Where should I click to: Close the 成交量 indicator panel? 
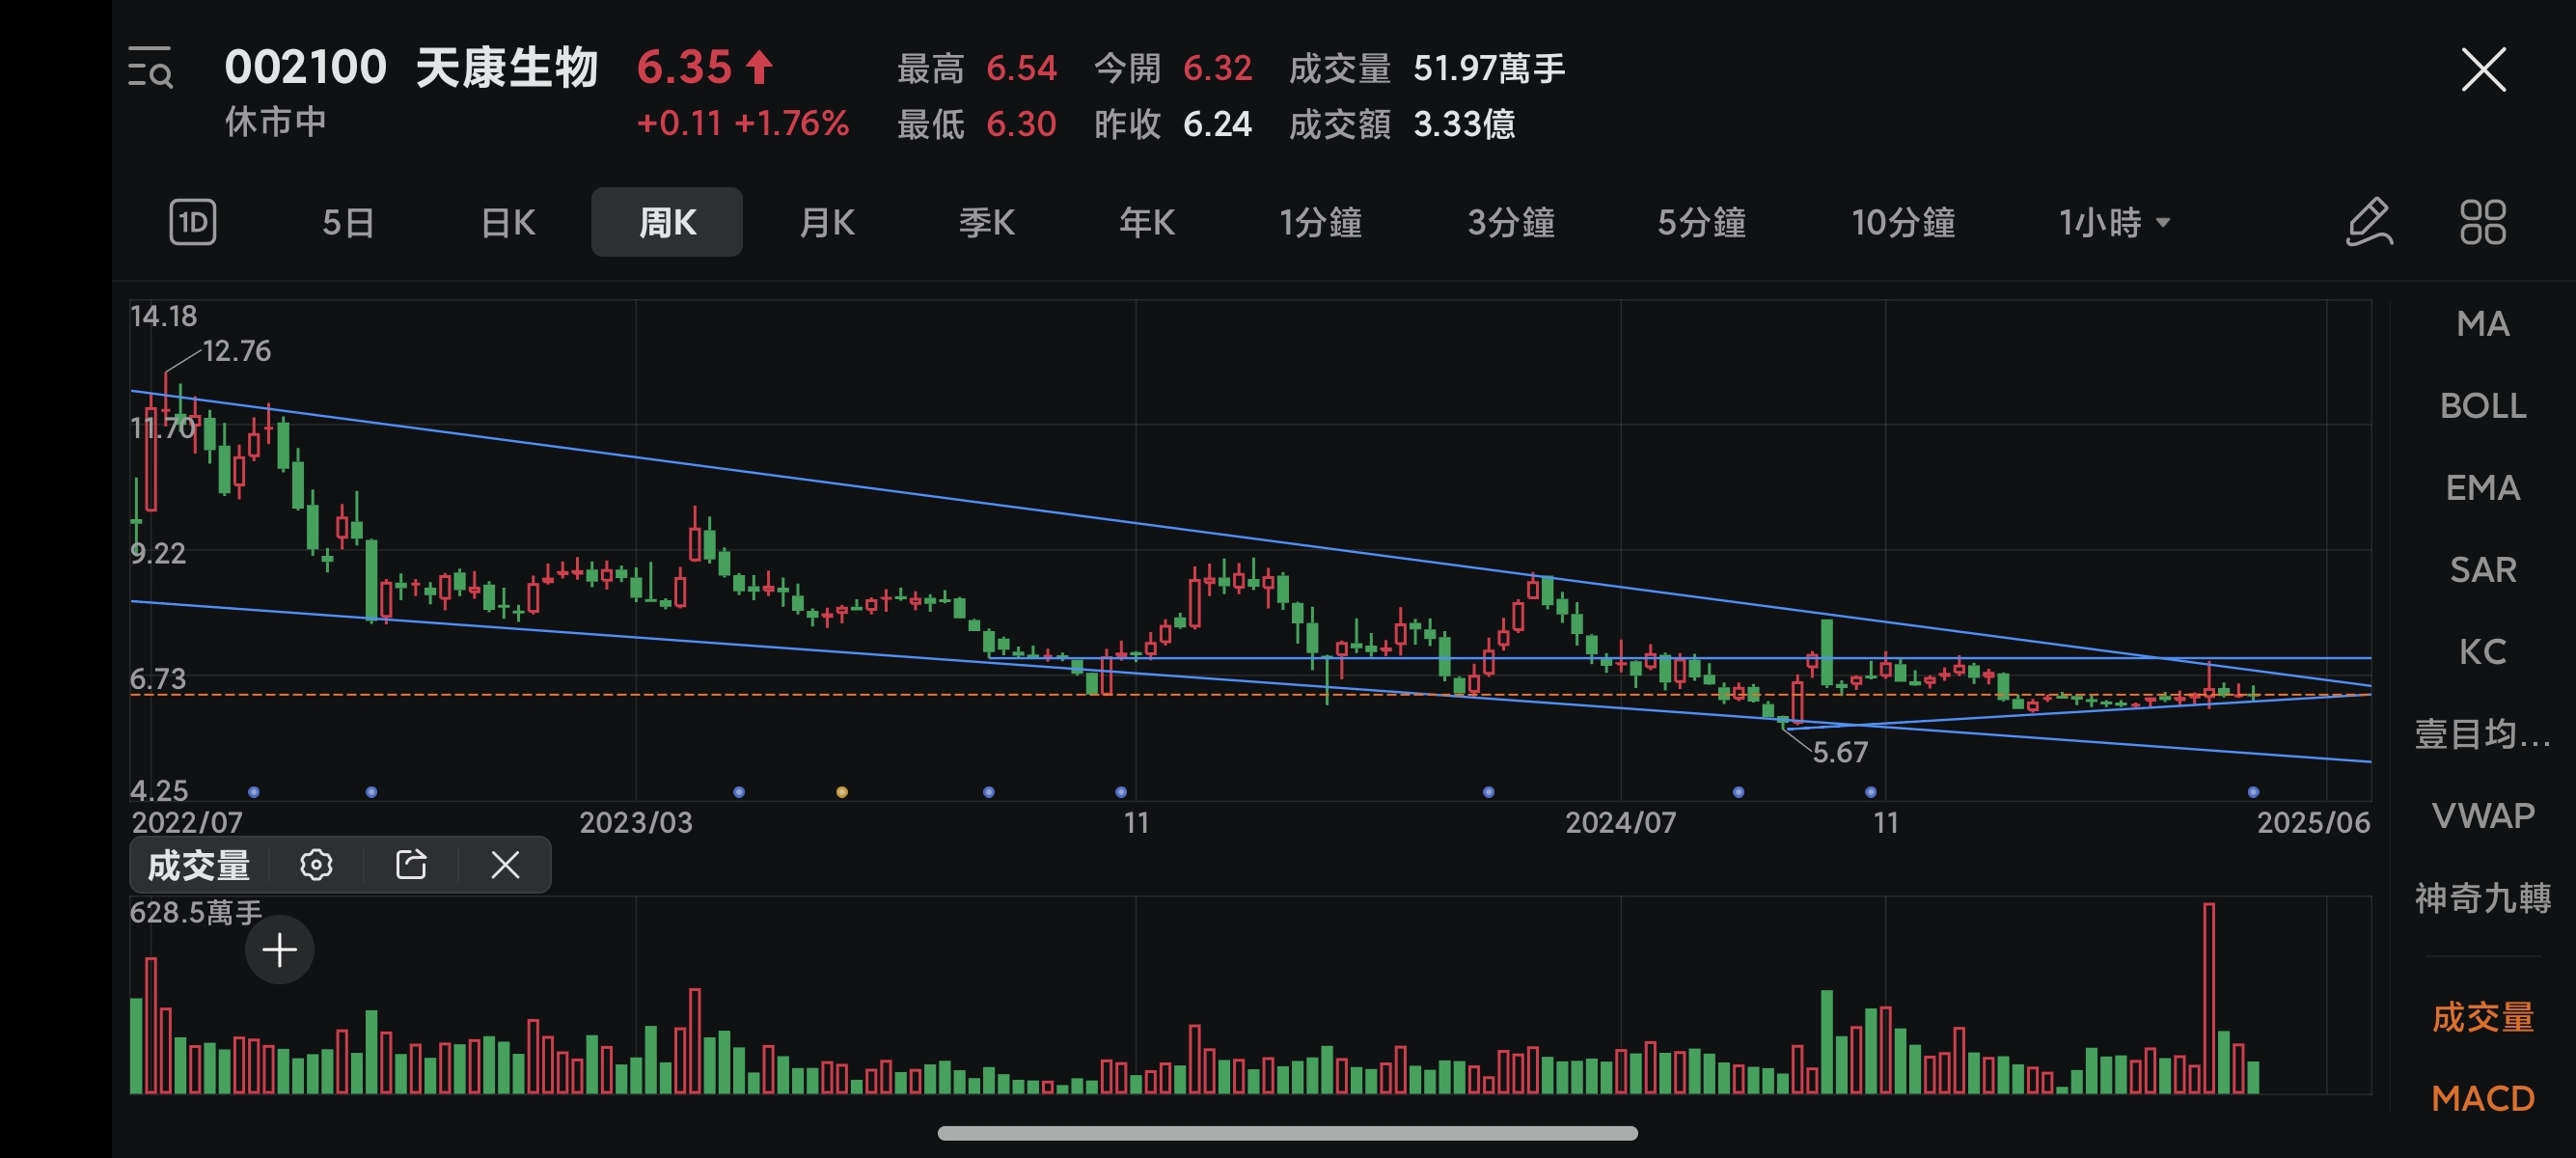(505, 865)
